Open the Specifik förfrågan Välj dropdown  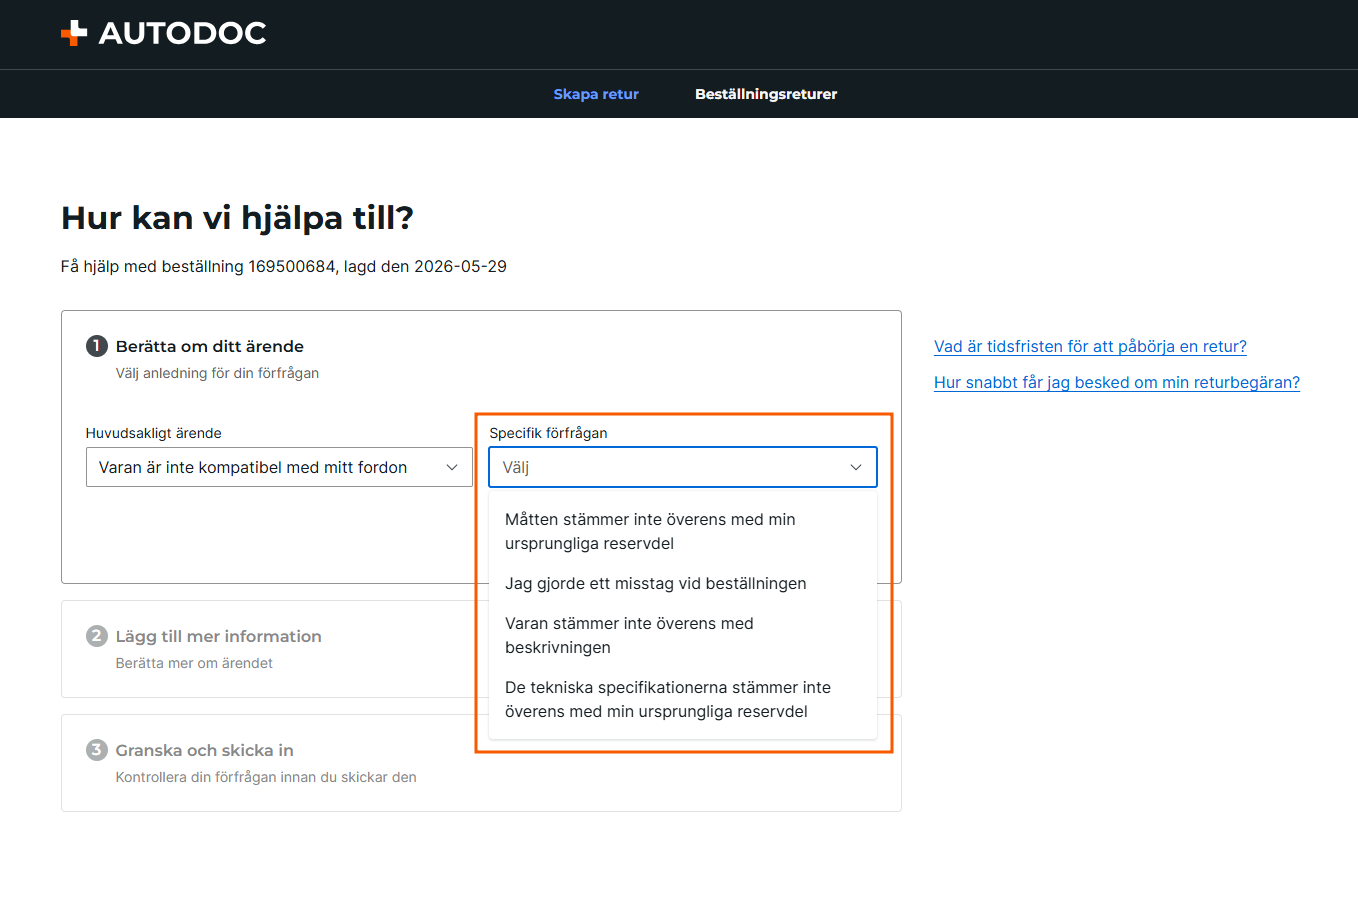683,467
